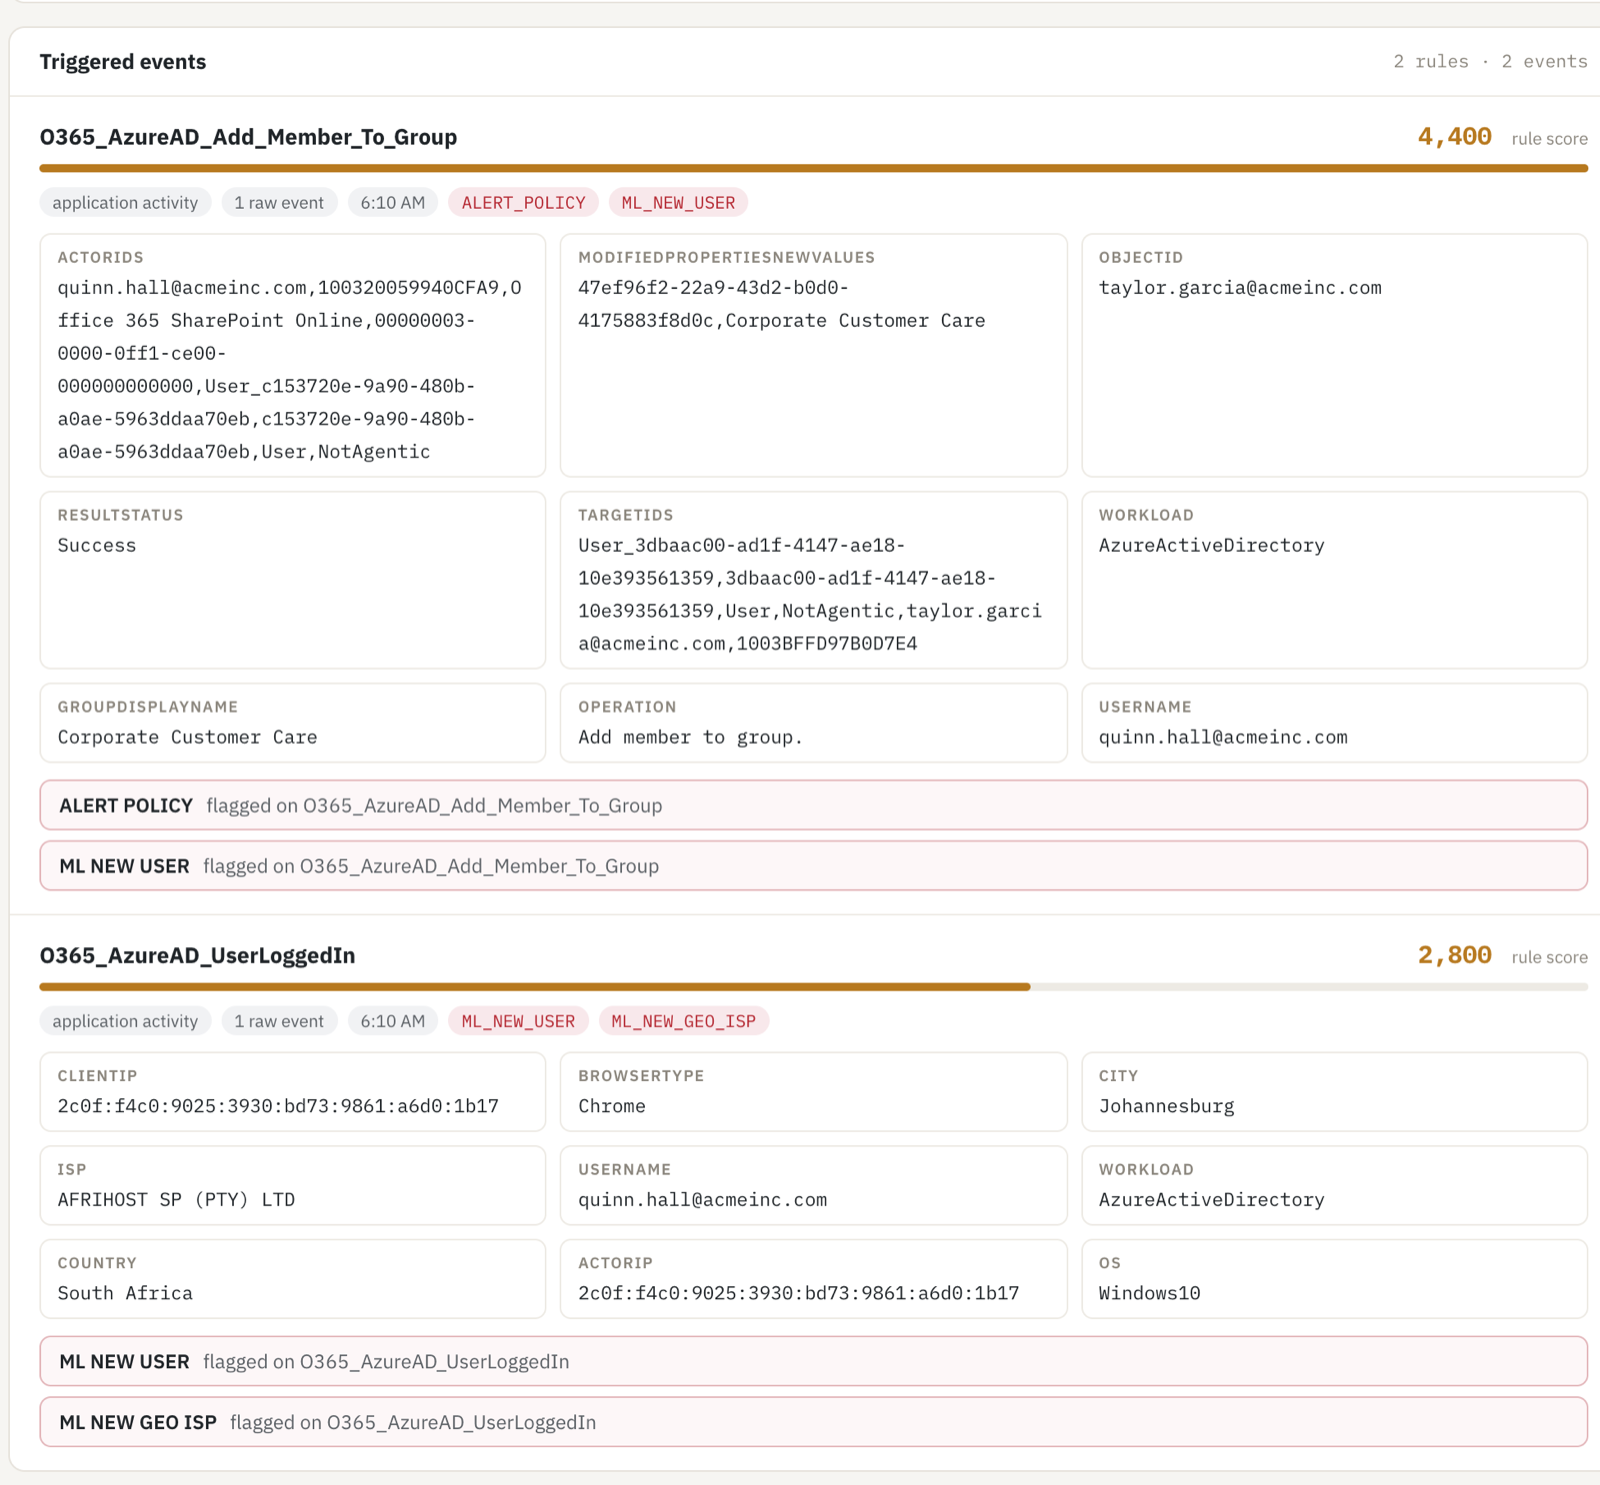The image size is (1600, 1485).
Task: Click the CLIENTIP address value
Action: coord(278,1106)
